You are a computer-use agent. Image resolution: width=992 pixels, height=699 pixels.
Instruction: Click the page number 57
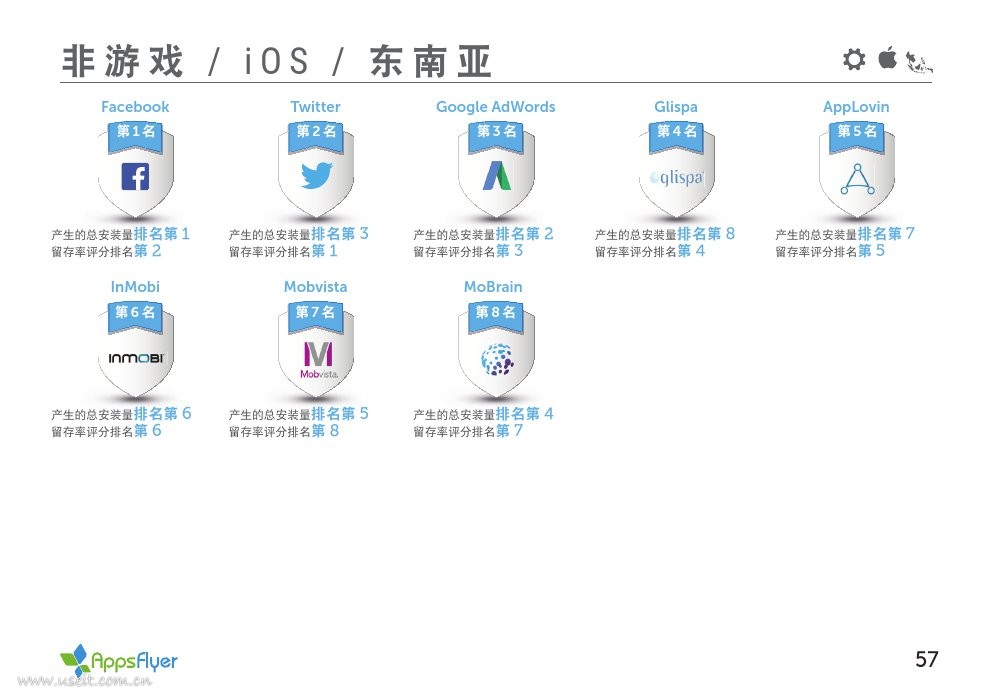tap(927, 659)
